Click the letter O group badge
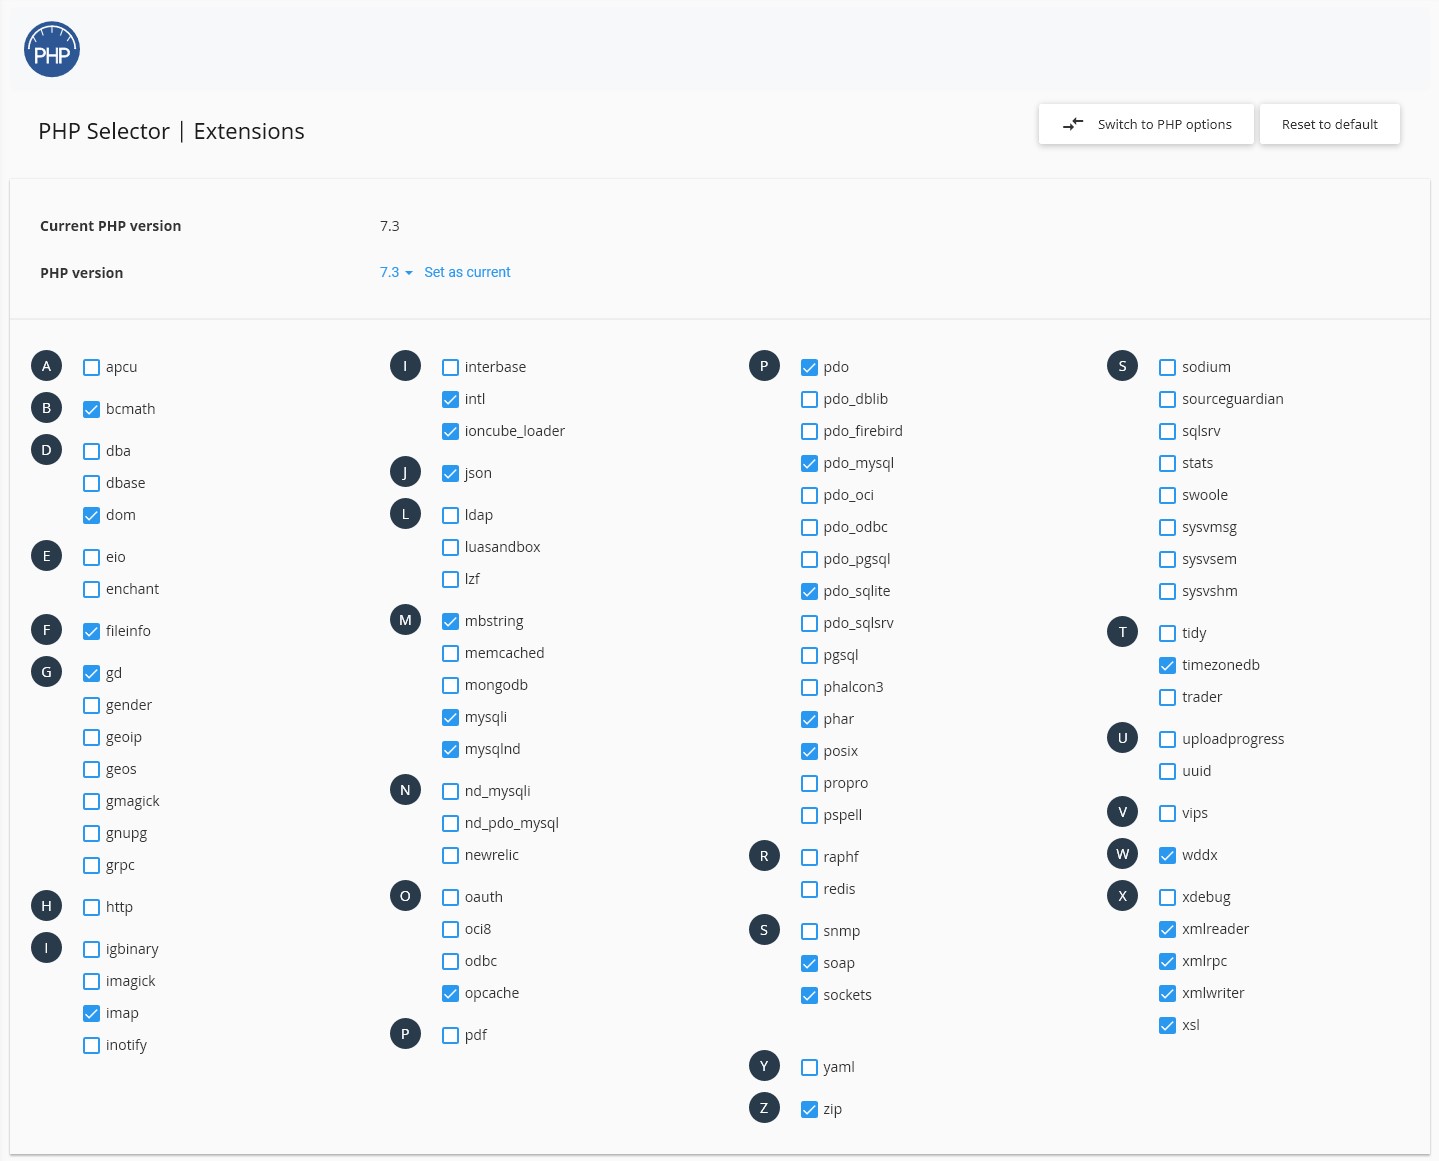The width and height of the screenshot is (1439, 1161). click(x=405, y=896)
